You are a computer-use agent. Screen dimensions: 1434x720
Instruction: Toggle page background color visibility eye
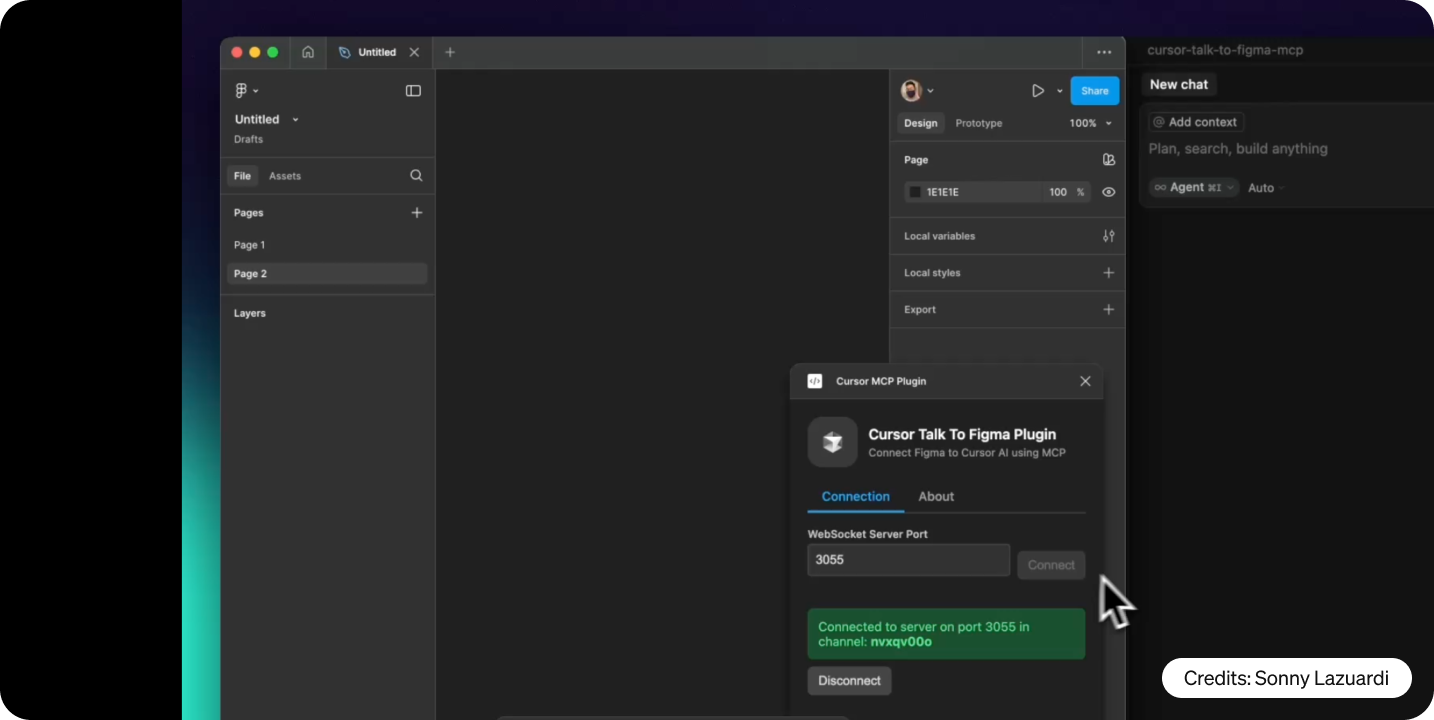point(1108,192)
